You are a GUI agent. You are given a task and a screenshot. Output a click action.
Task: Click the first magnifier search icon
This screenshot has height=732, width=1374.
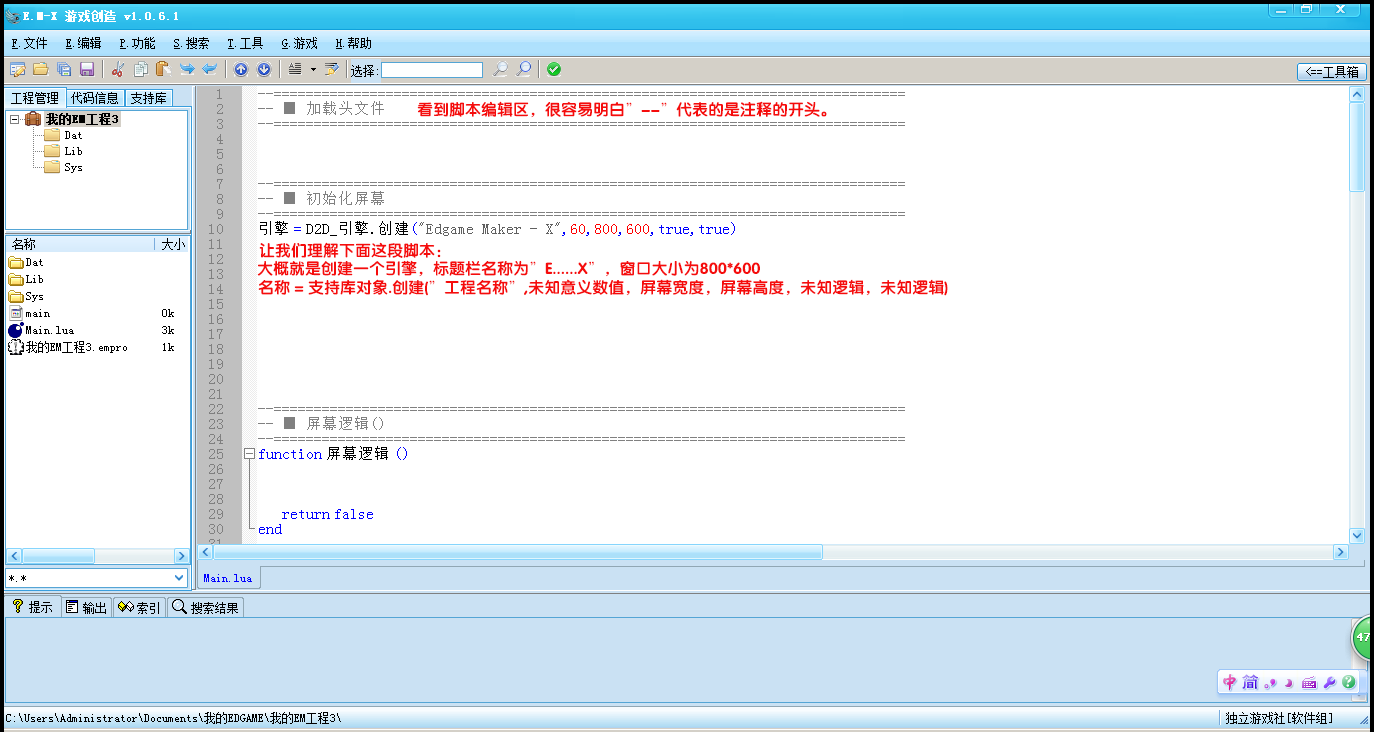pyautogui.click(x=500, y=69)
